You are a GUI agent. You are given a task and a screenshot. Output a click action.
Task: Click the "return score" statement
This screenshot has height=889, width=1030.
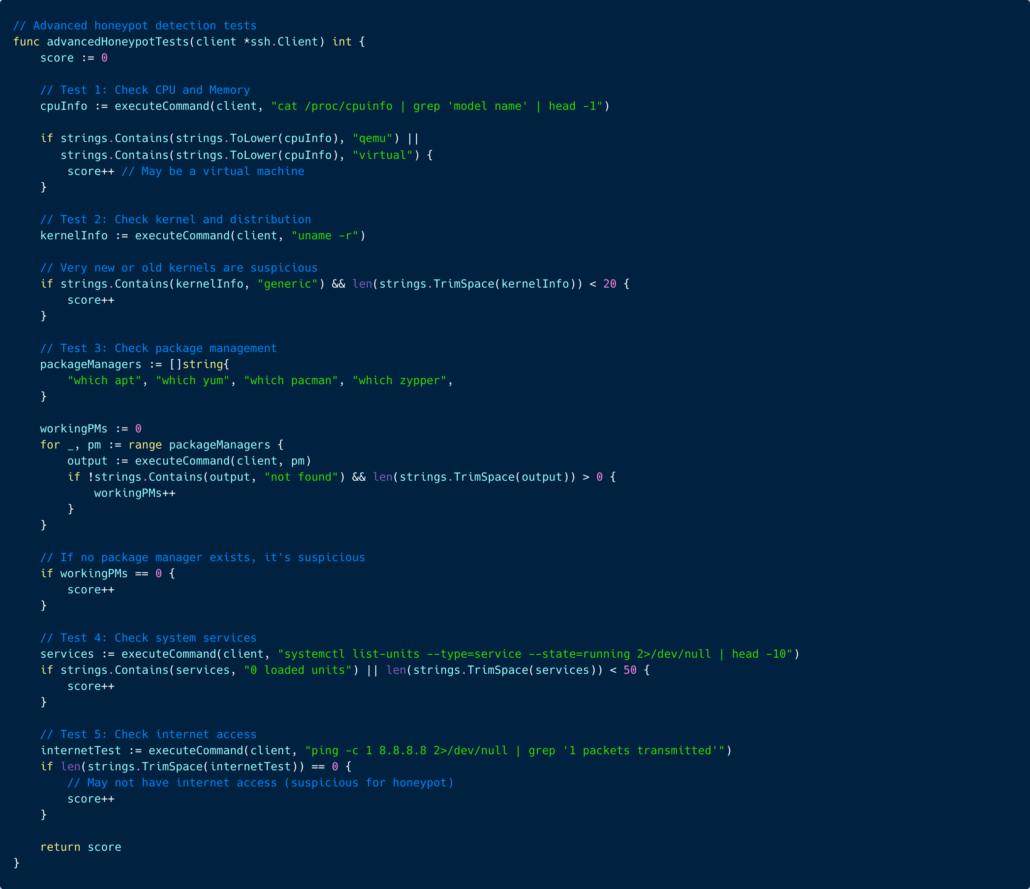pyautogui.click(x=80, y=847)
